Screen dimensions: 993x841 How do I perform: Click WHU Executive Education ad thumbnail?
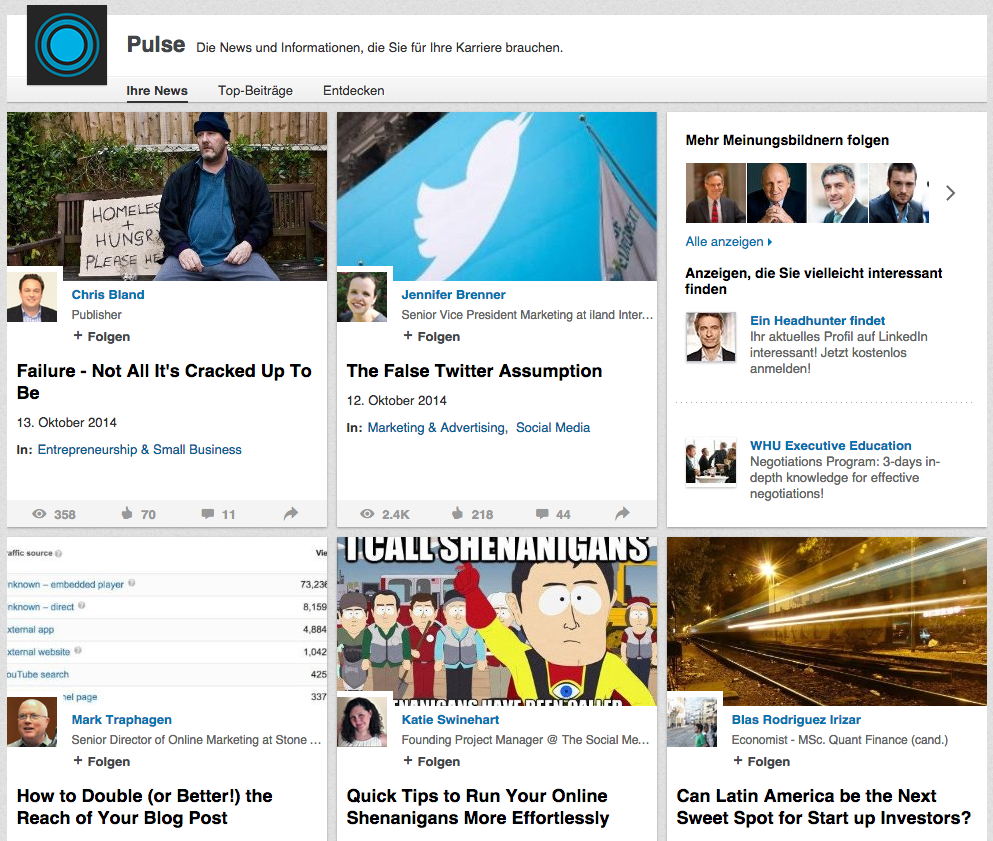click(711, 461)
